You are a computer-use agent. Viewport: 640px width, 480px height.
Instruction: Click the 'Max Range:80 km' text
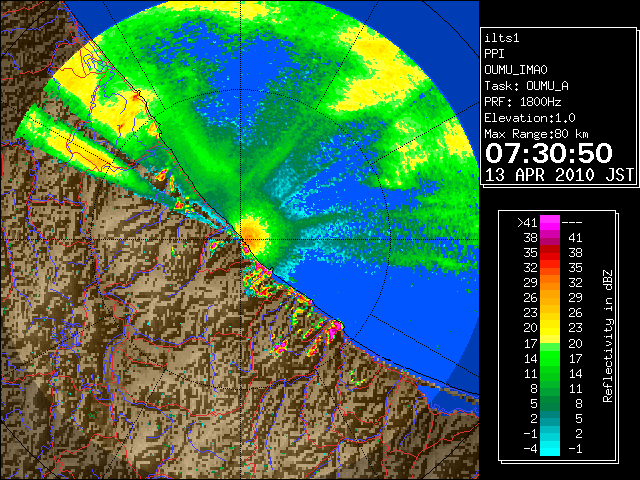point(536,134)
